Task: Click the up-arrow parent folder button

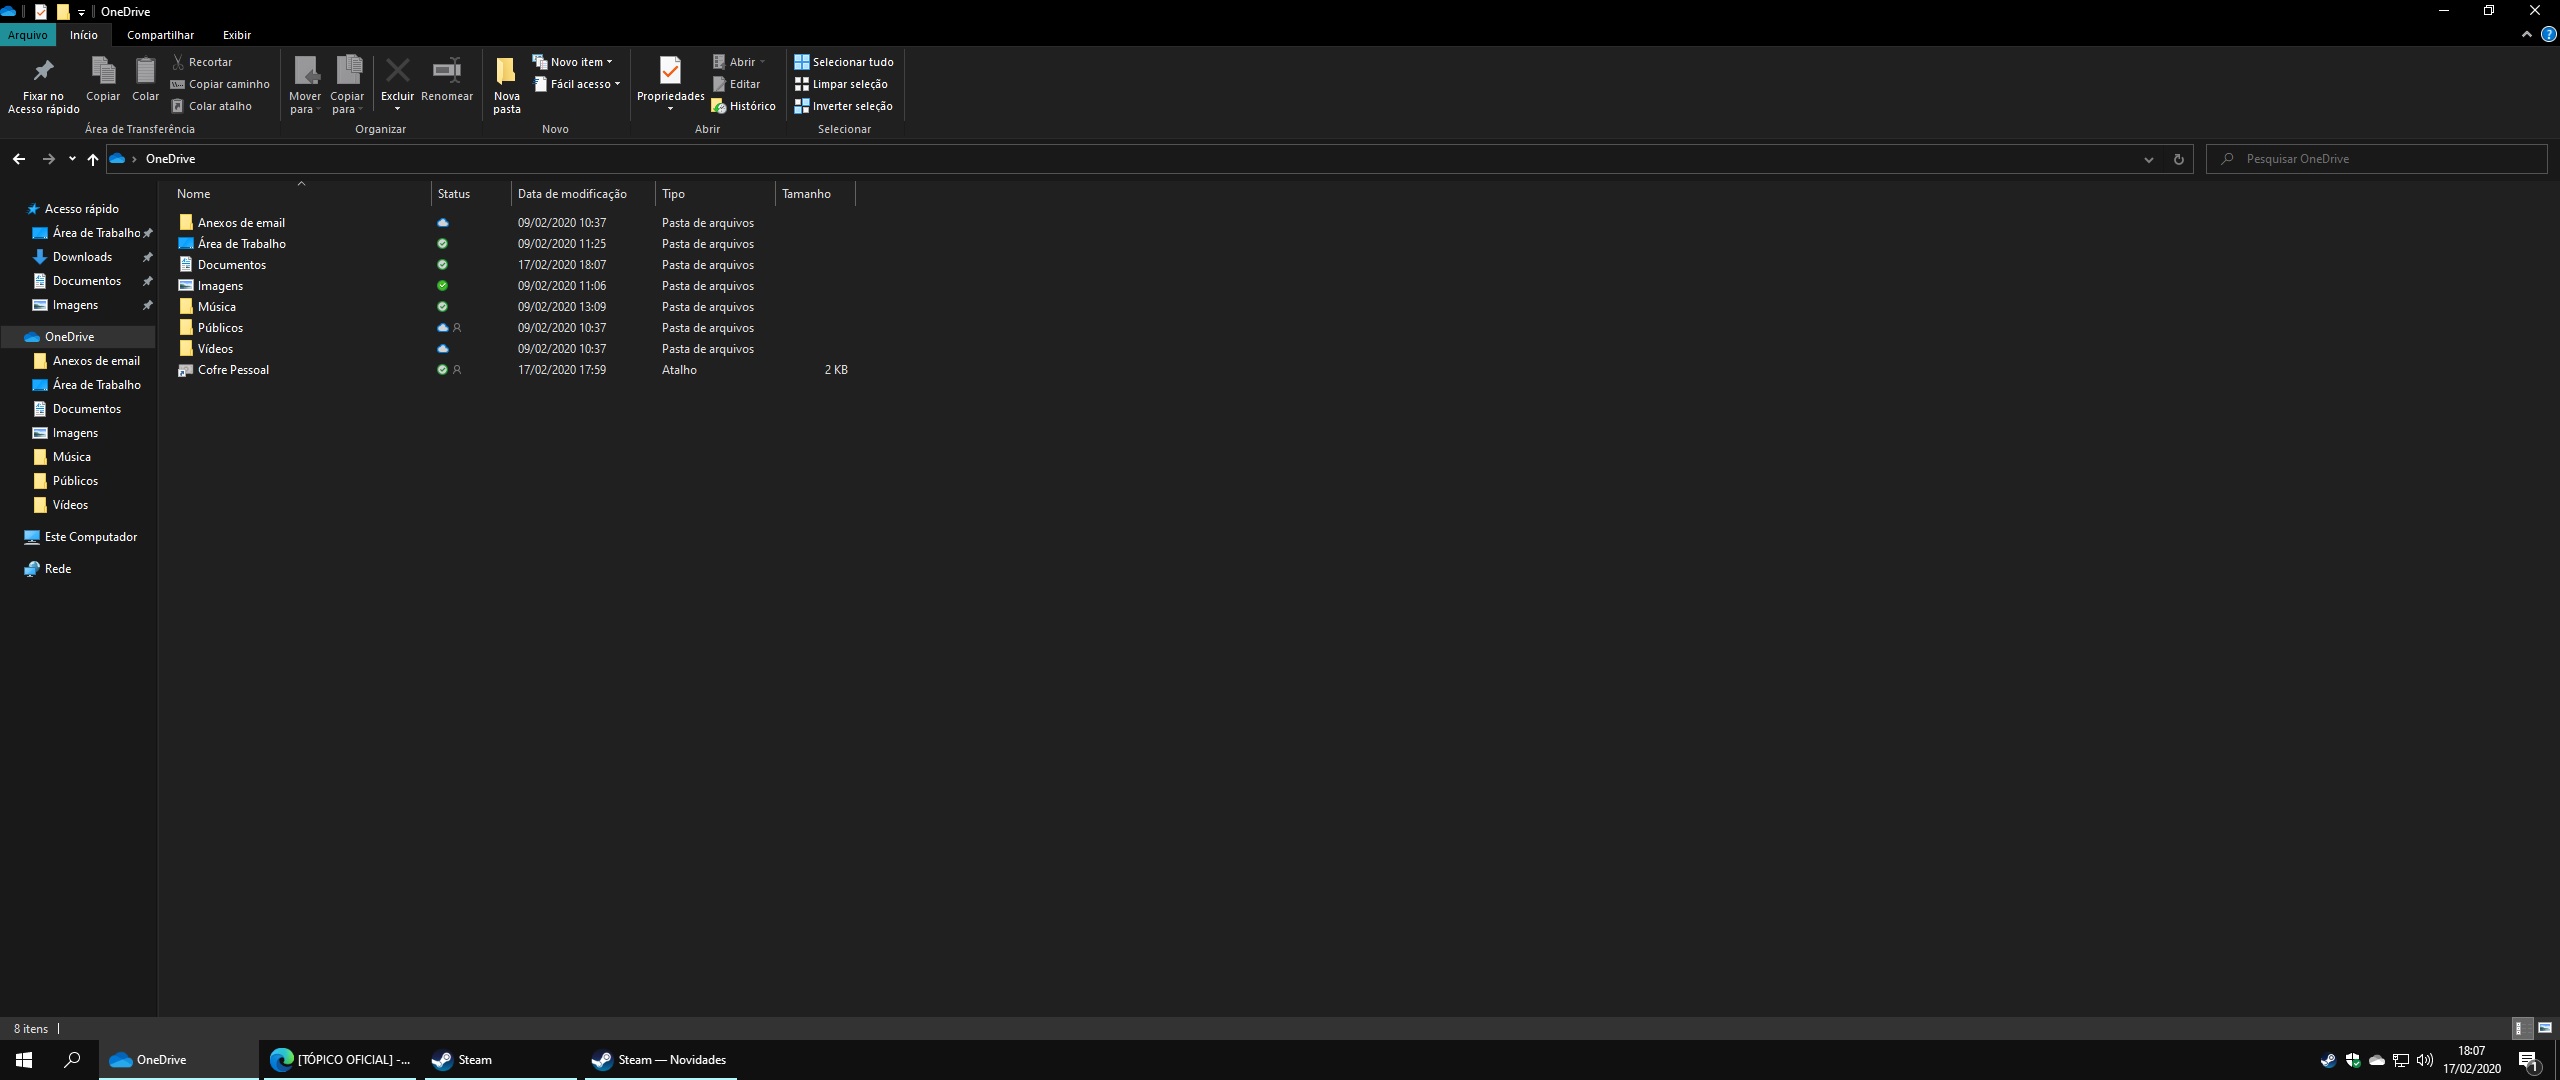Action: [93, 159]
